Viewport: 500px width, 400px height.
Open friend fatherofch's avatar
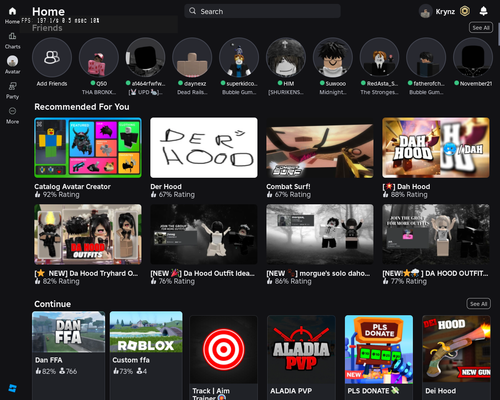click(x=426, y=57)
